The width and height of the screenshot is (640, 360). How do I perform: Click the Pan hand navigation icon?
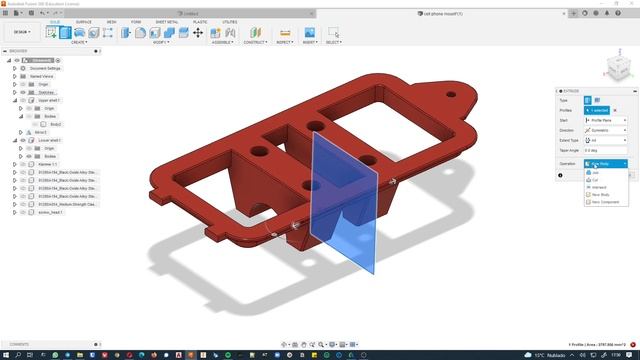[304, 344]
